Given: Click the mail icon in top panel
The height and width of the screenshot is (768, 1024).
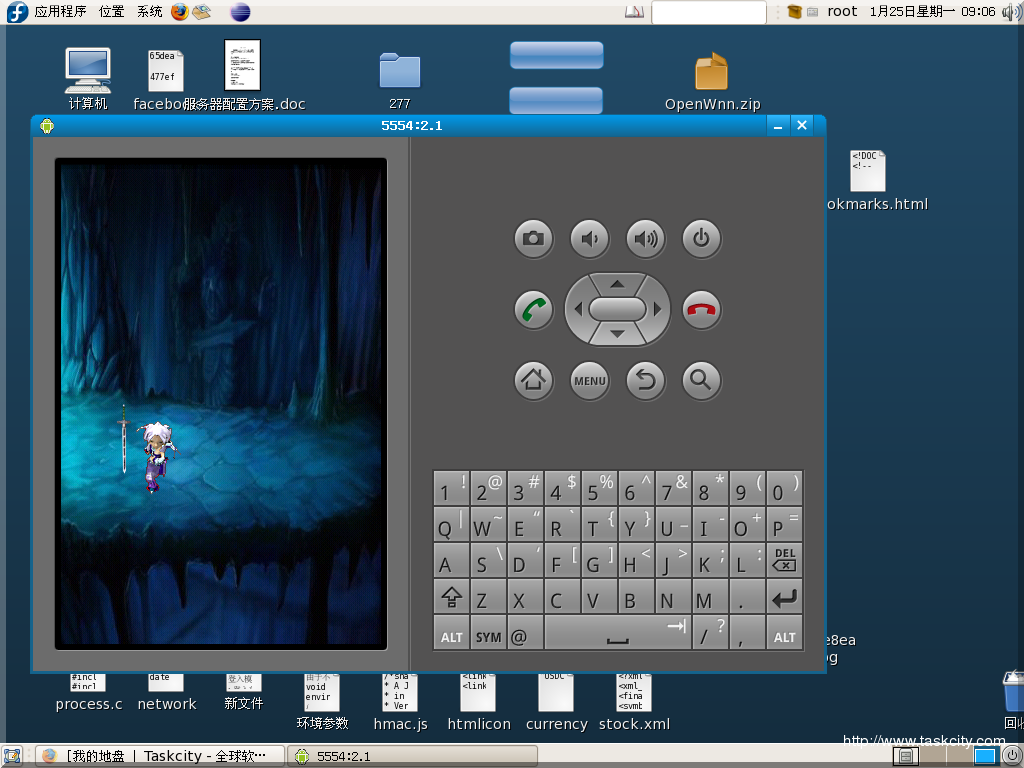Looking at the screenshot, I should click(202, 12).
